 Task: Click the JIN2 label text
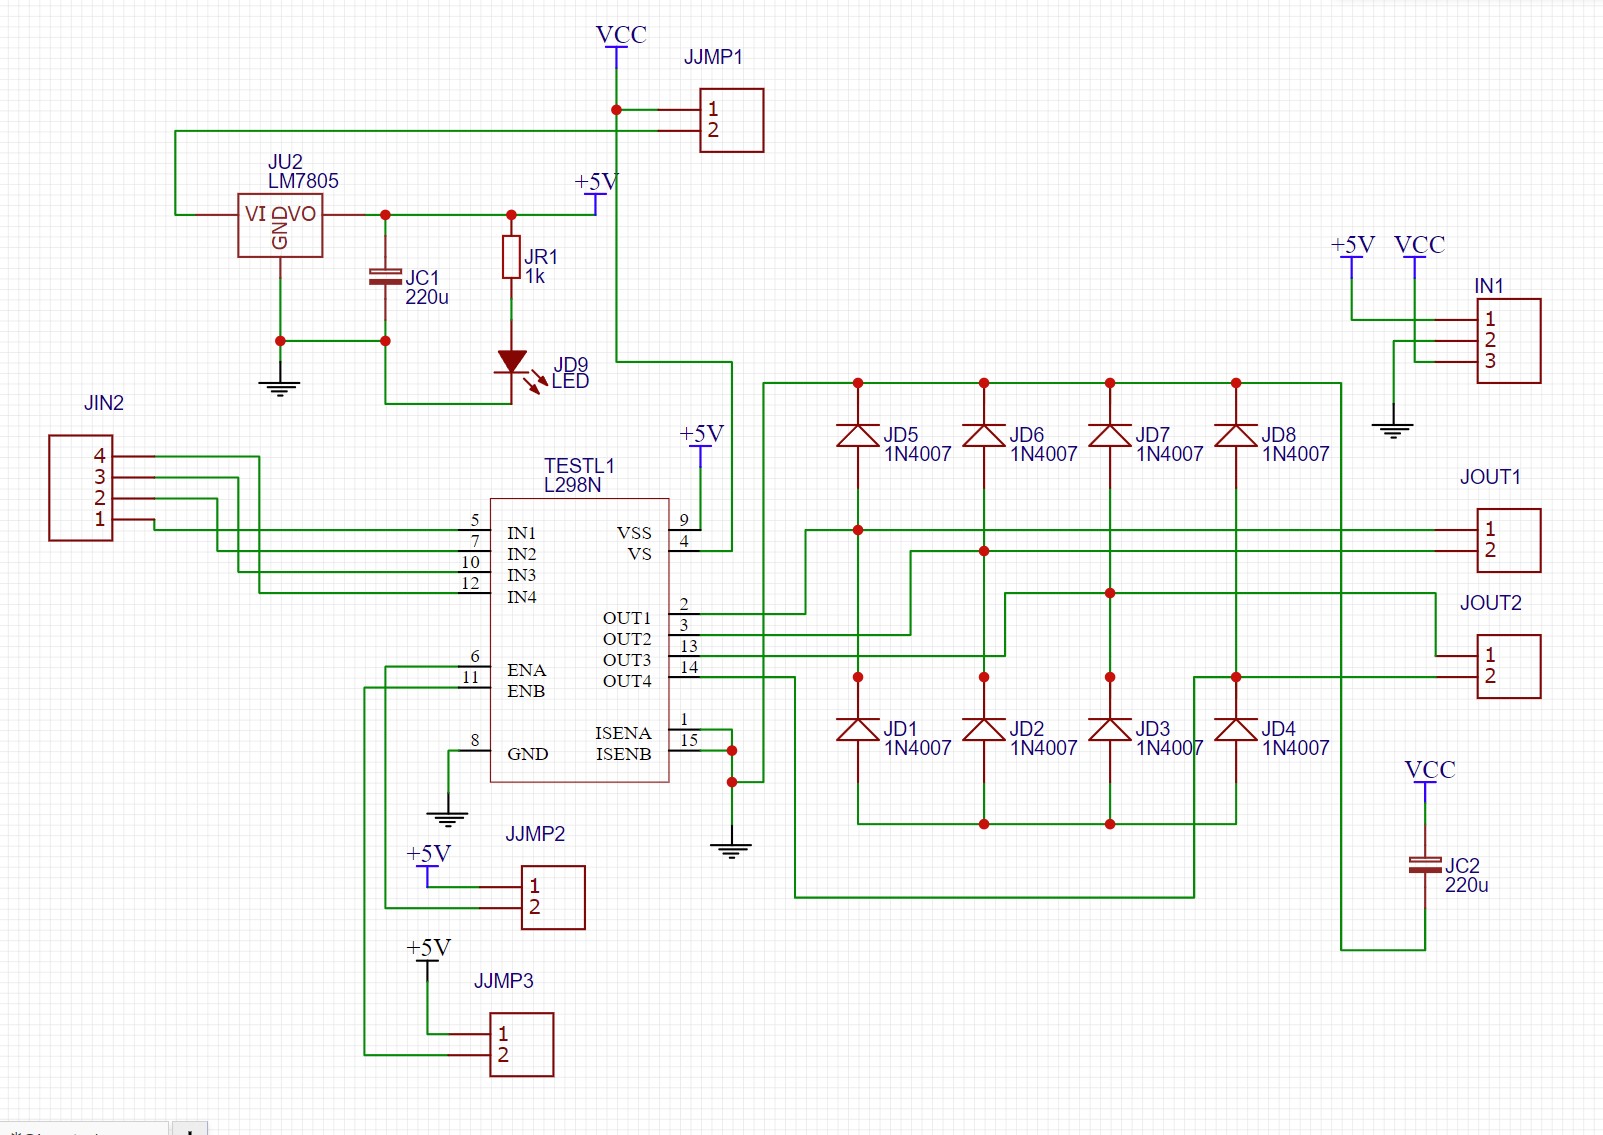tap(104, 403)
